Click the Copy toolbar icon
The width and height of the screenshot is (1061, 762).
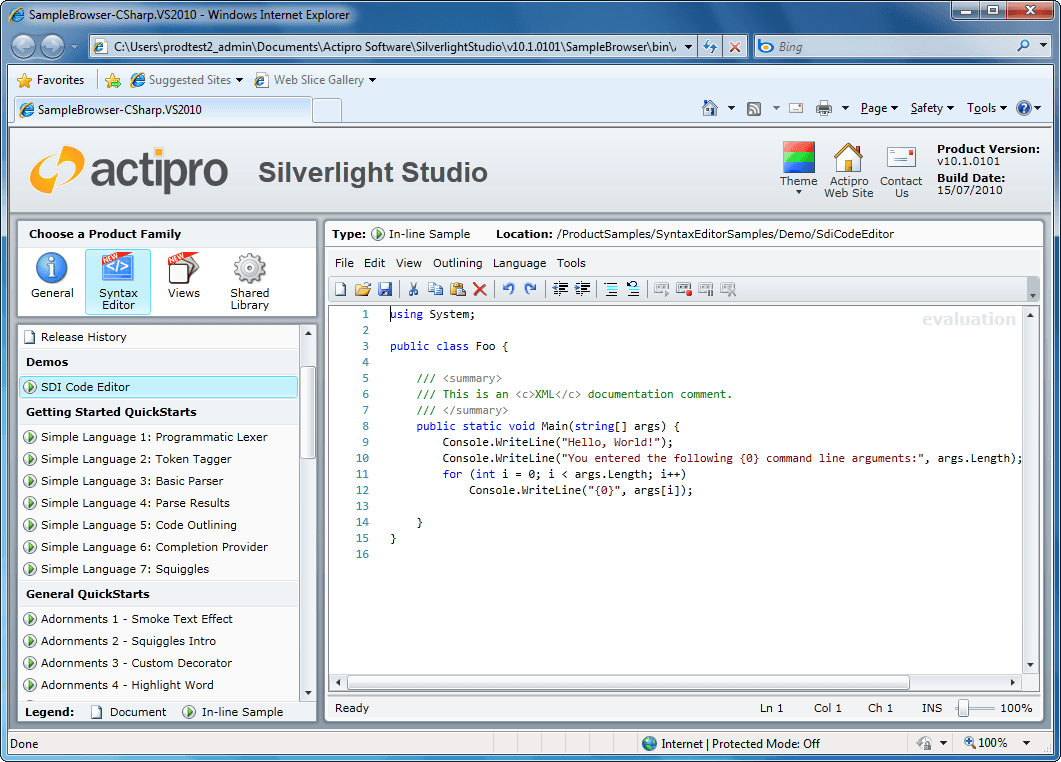pos(435,290)
